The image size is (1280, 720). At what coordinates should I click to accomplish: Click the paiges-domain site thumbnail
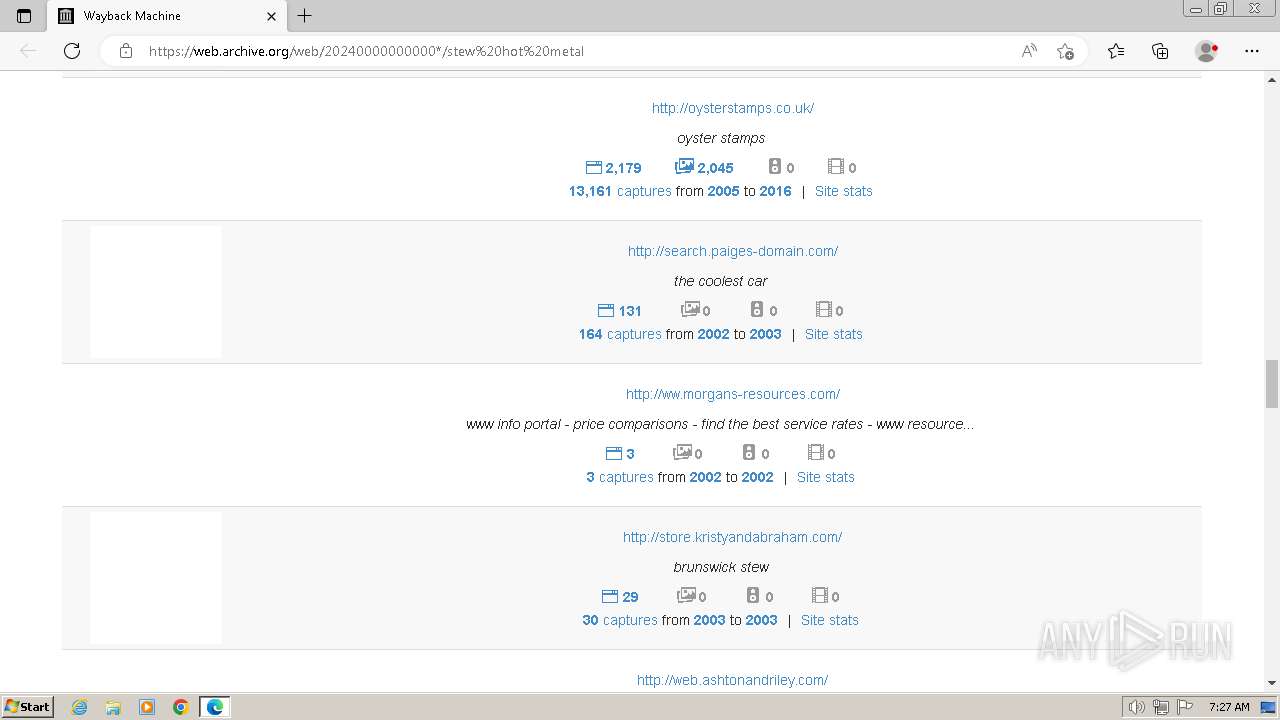(156, 292)
